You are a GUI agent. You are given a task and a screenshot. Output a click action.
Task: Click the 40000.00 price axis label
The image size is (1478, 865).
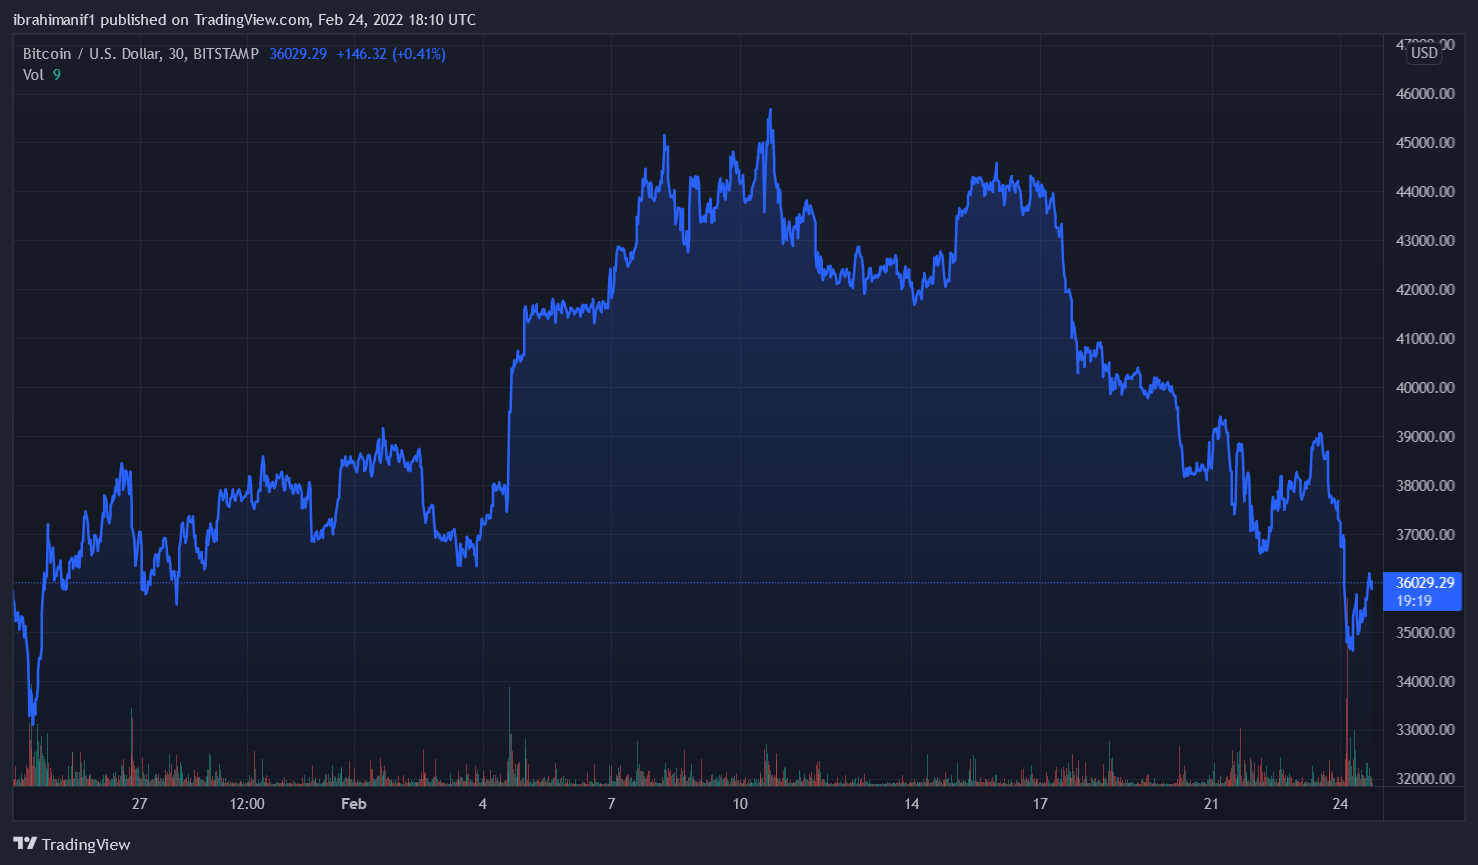click(1425, 388)
